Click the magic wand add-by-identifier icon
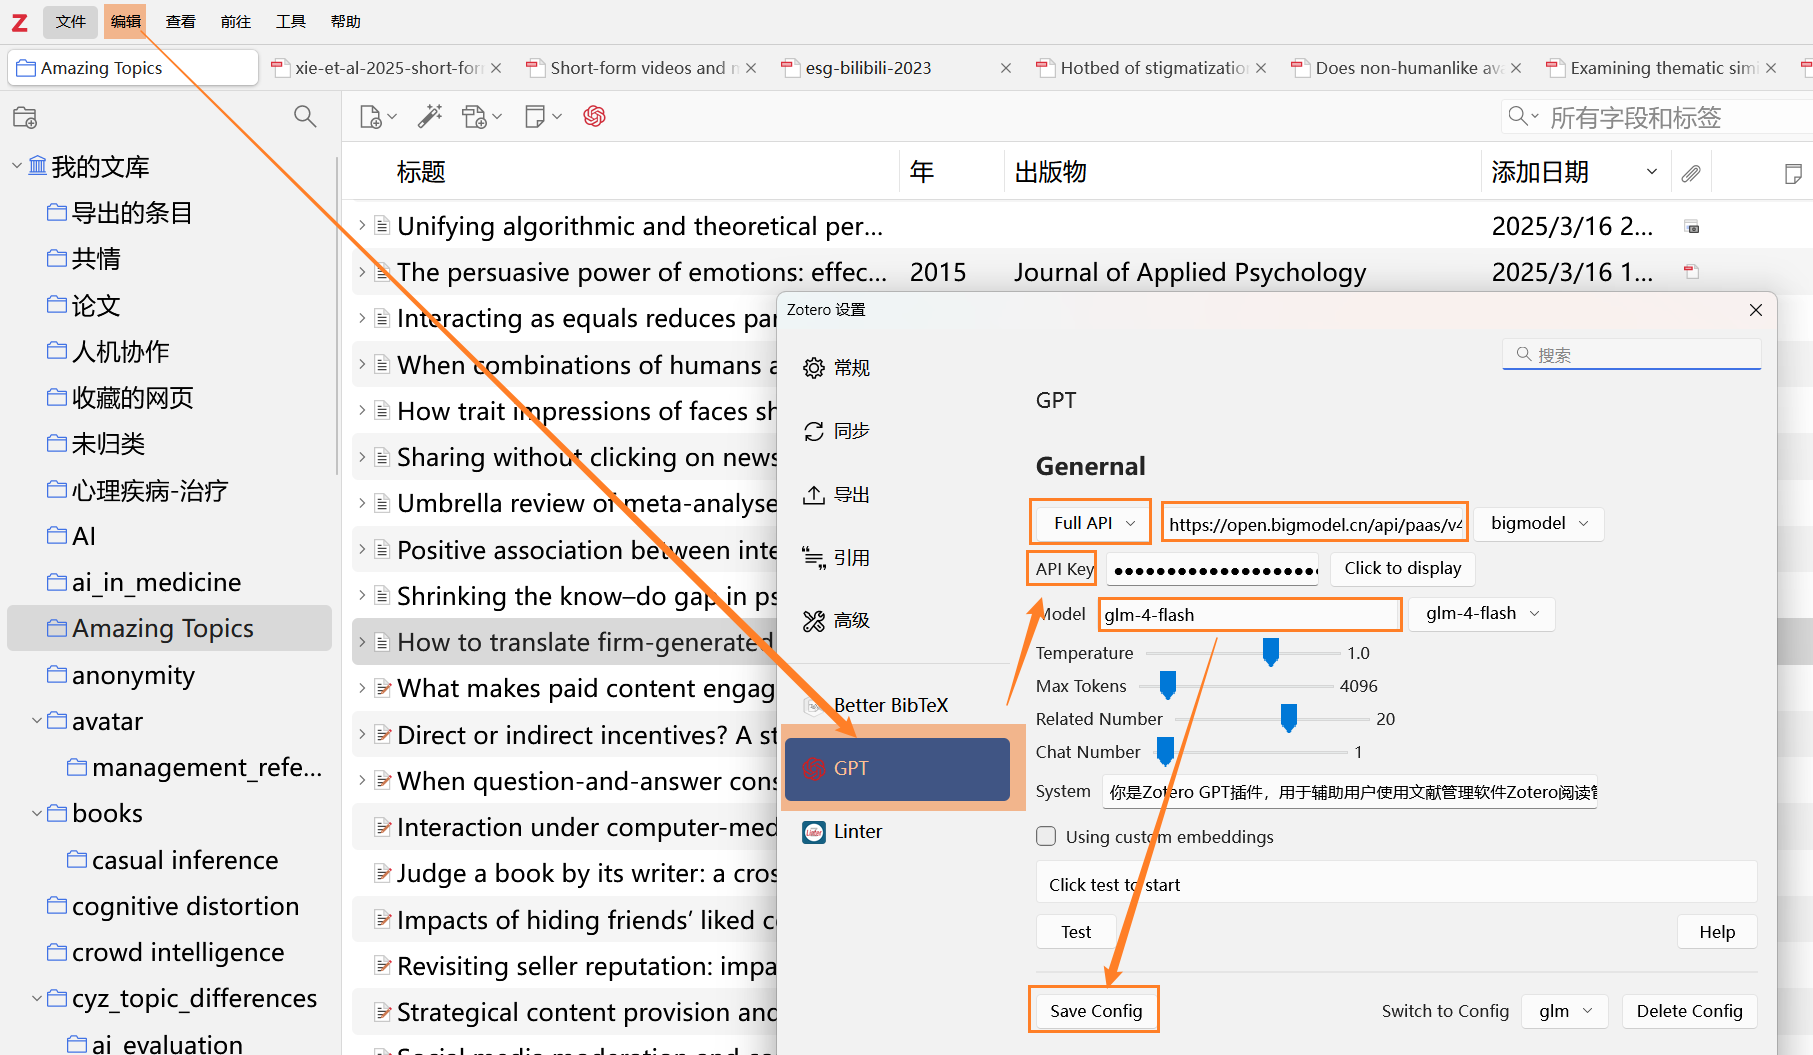This screenshot has width=1813, height=1055. [x=430, y=117]
